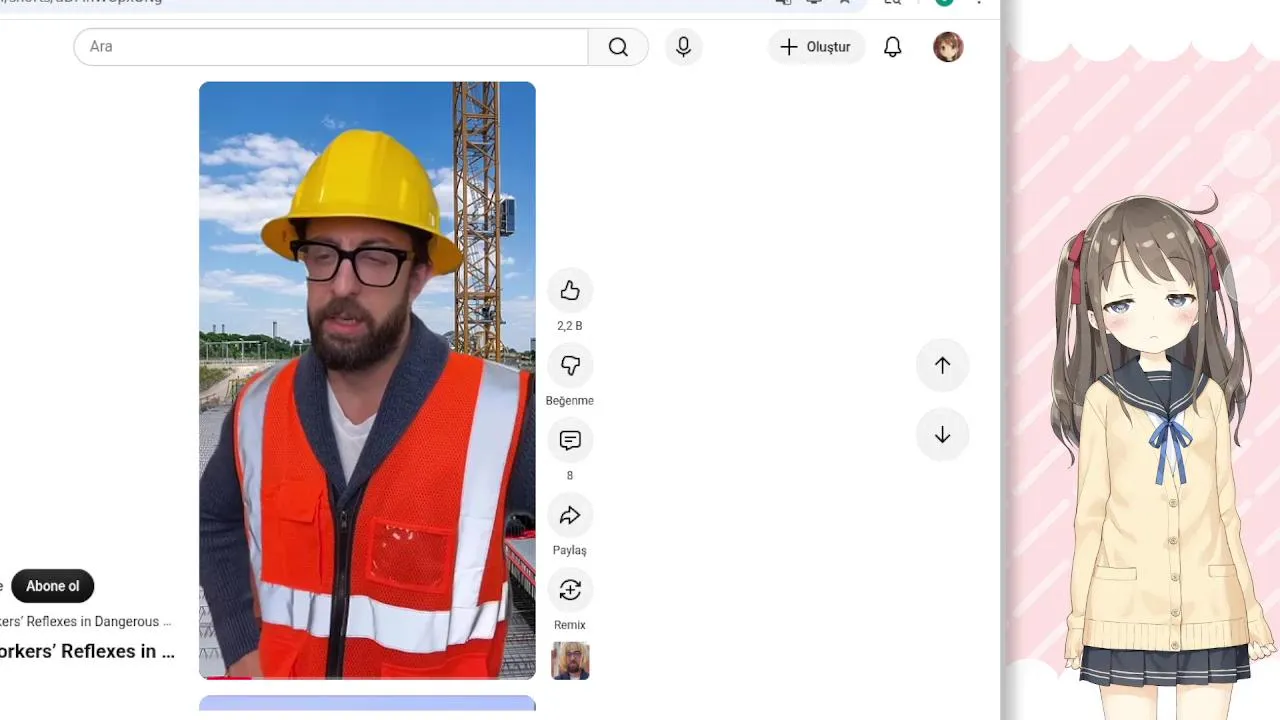Click the magnifier search button
Viewport: 1280px width, 720px height.
618,47
